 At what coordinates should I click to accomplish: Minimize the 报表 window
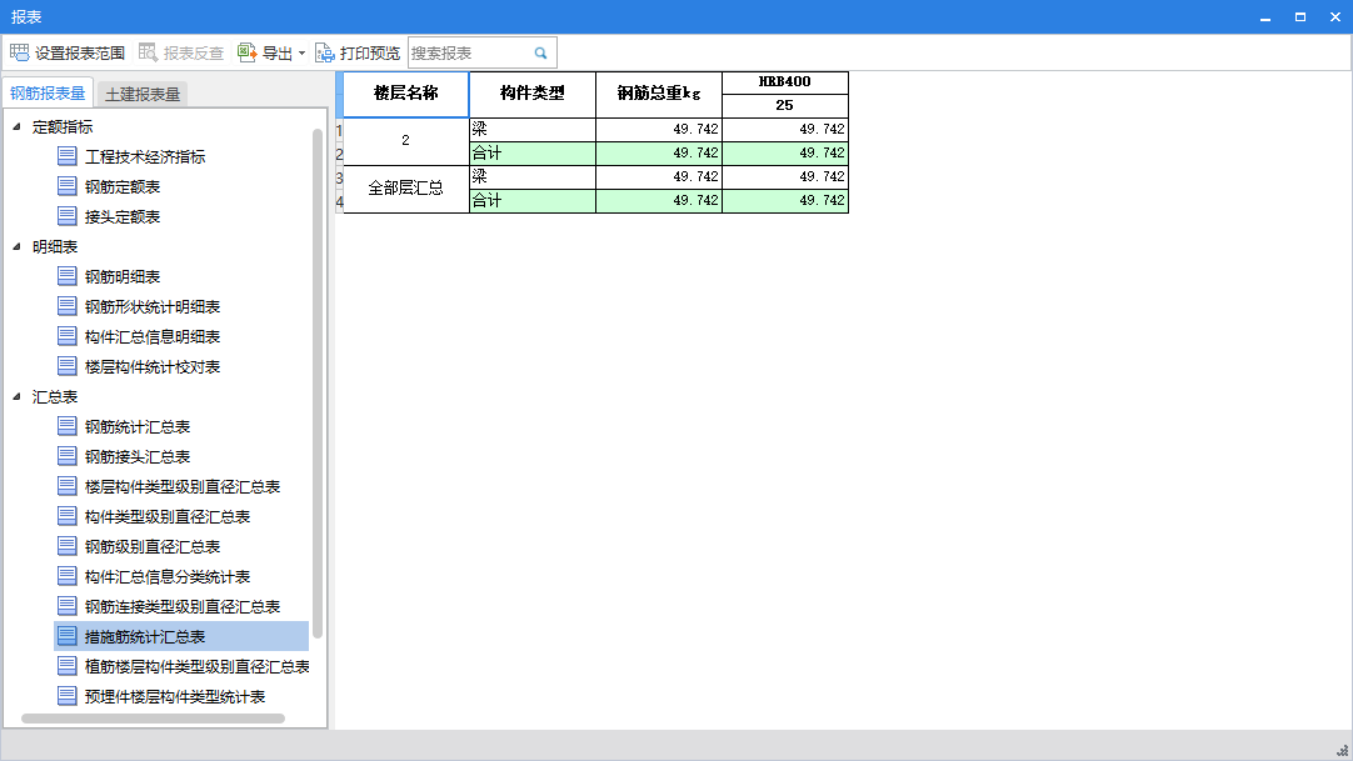coord(1266,17)
